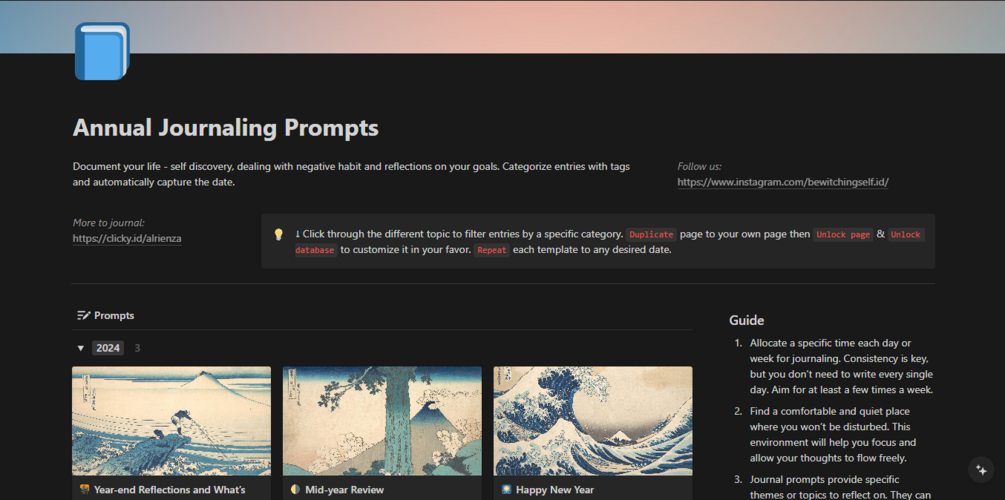
Task: Click the Happy New Year card title
Action: point(555,490)
